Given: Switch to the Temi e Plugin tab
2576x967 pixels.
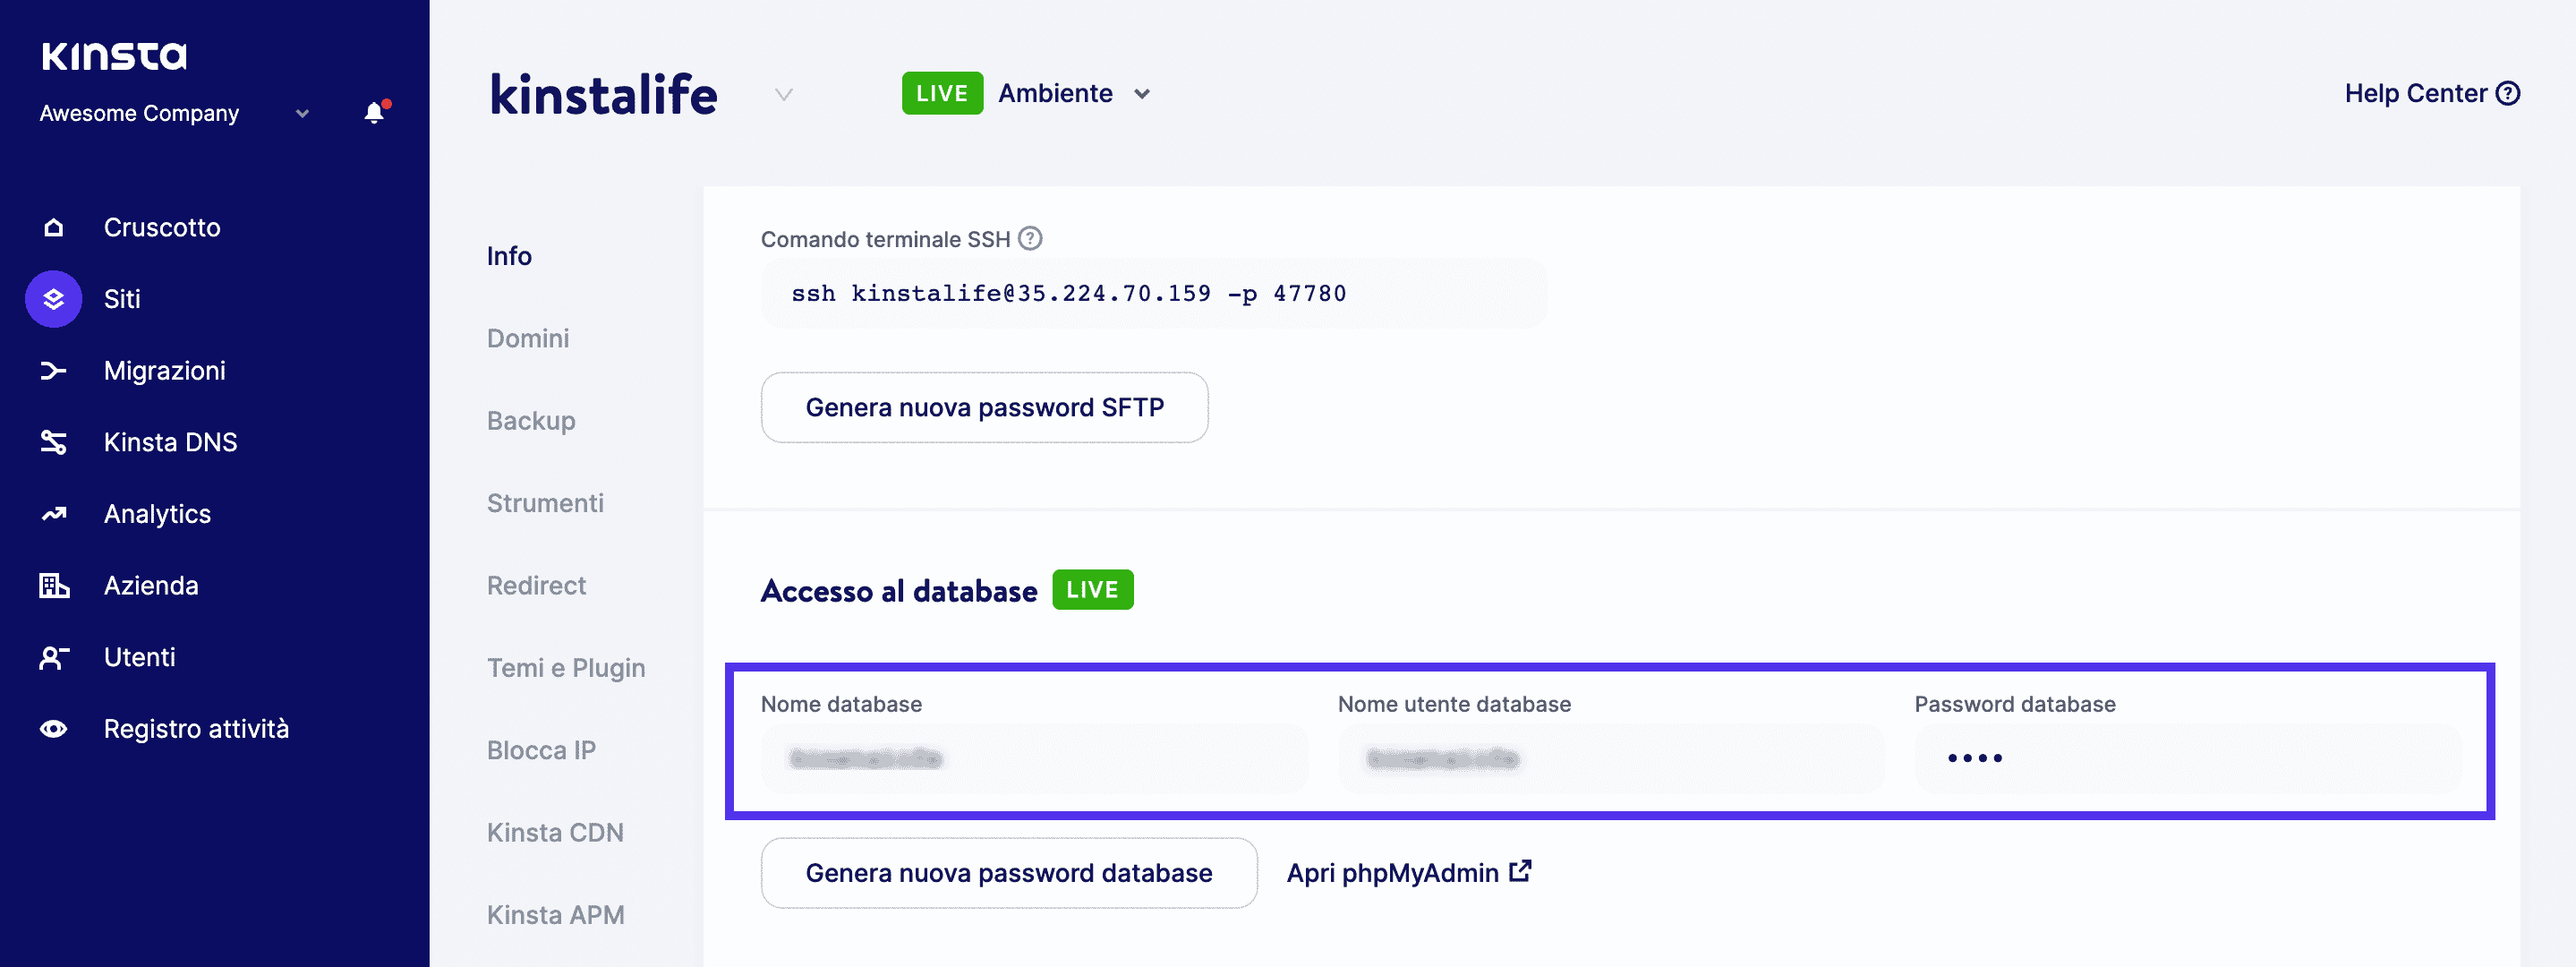Looking at the screenshot, I should coord(566,668).
